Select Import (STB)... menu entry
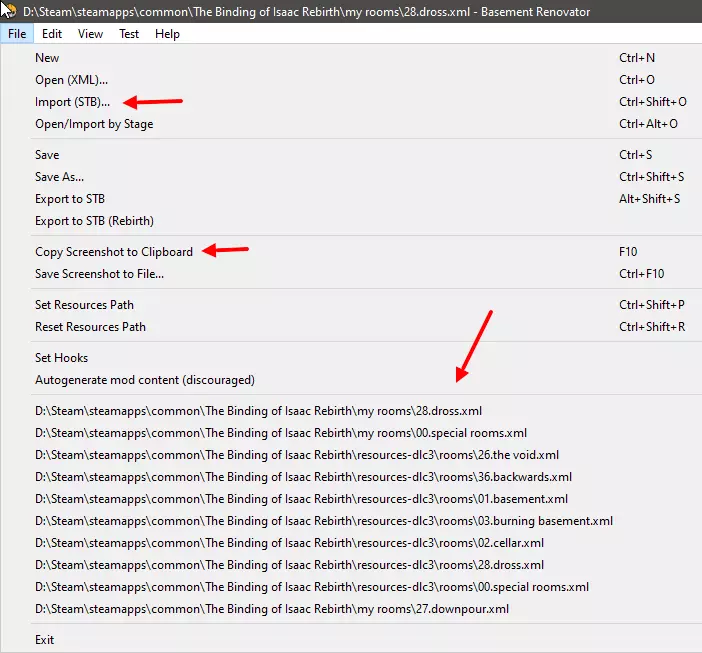The image size is (702, 653). point(351,102)
